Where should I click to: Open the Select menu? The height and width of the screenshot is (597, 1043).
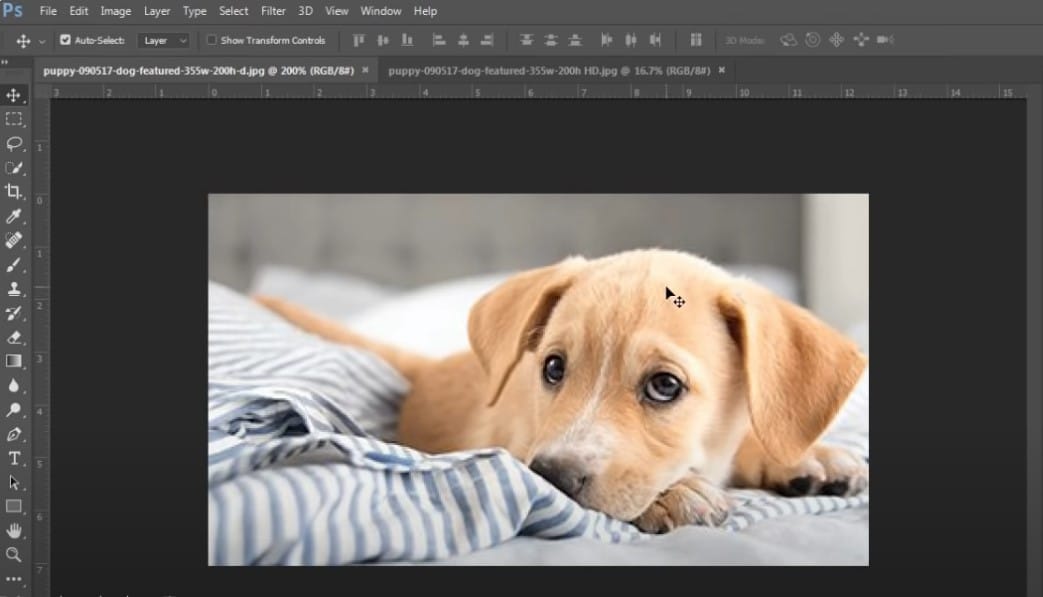[233, 11]
